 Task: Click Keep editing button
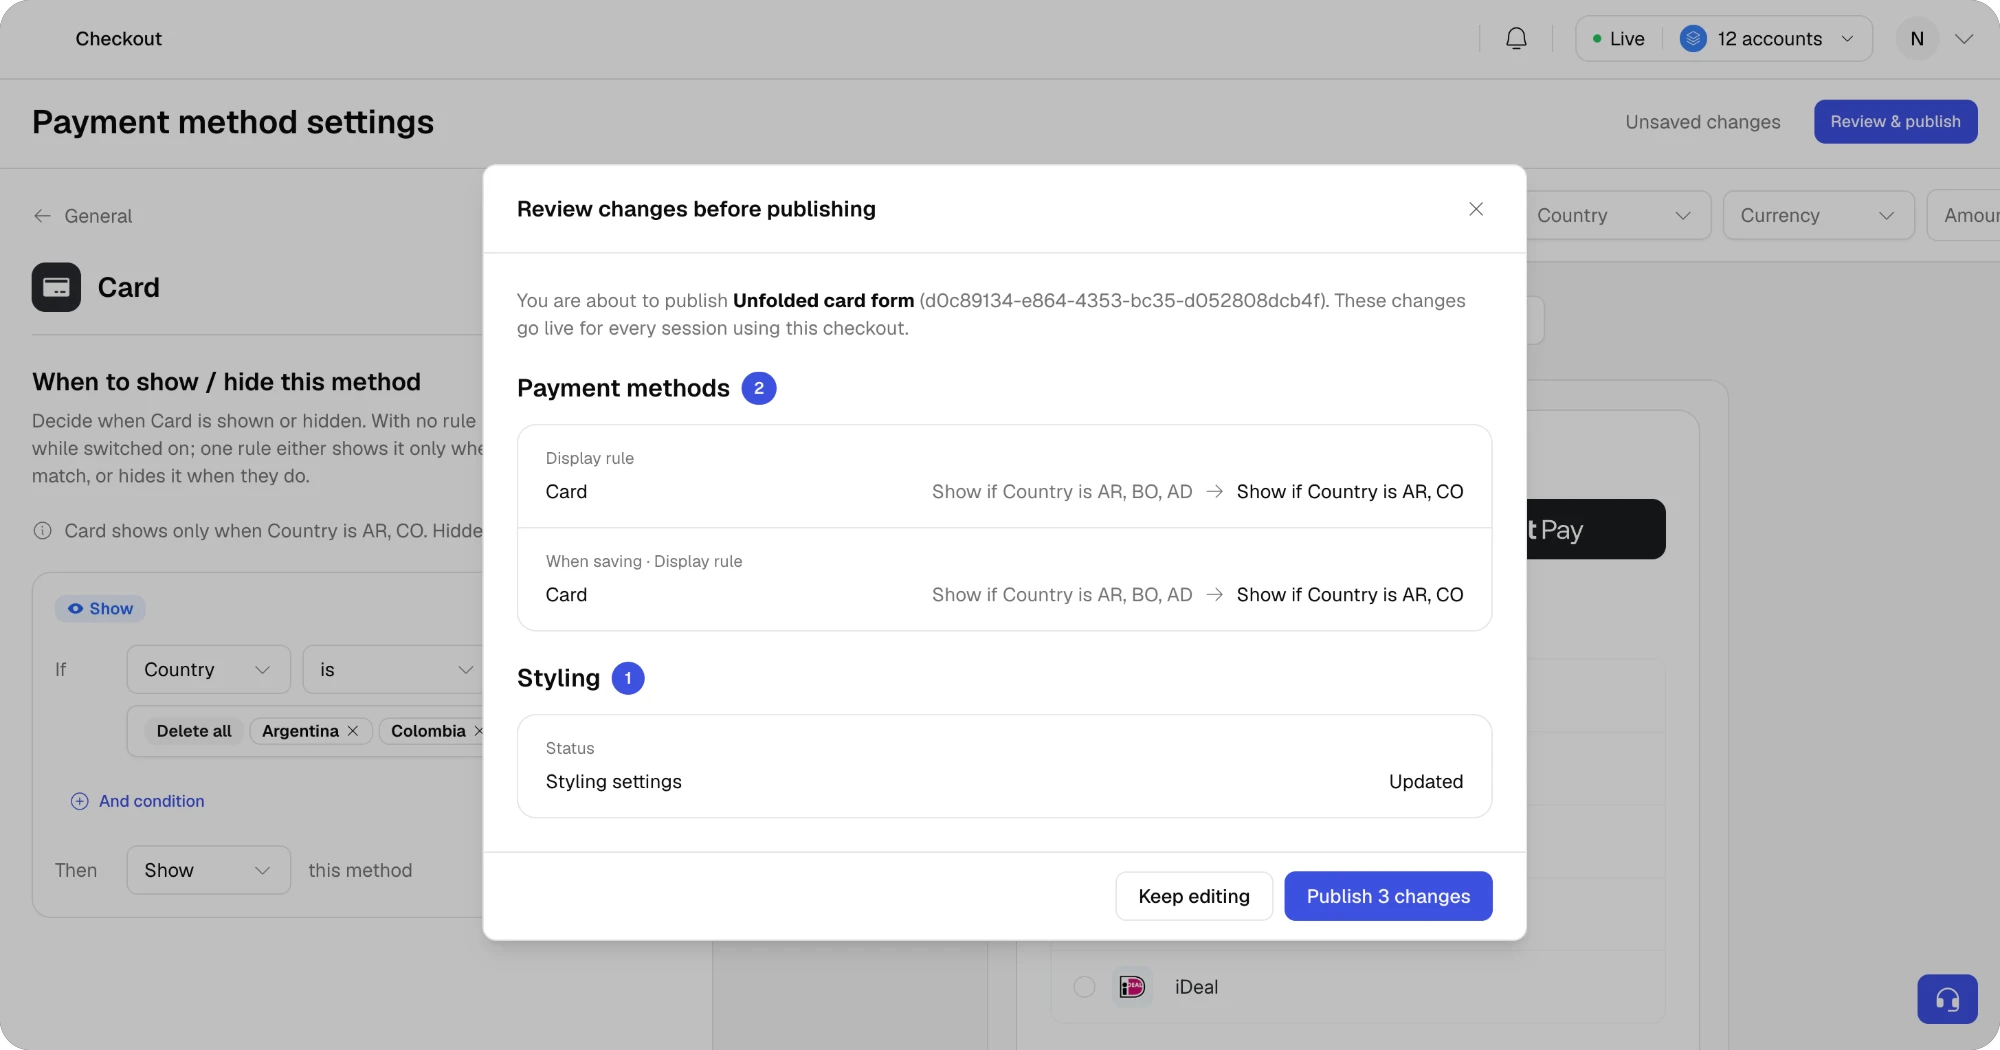1194,896
